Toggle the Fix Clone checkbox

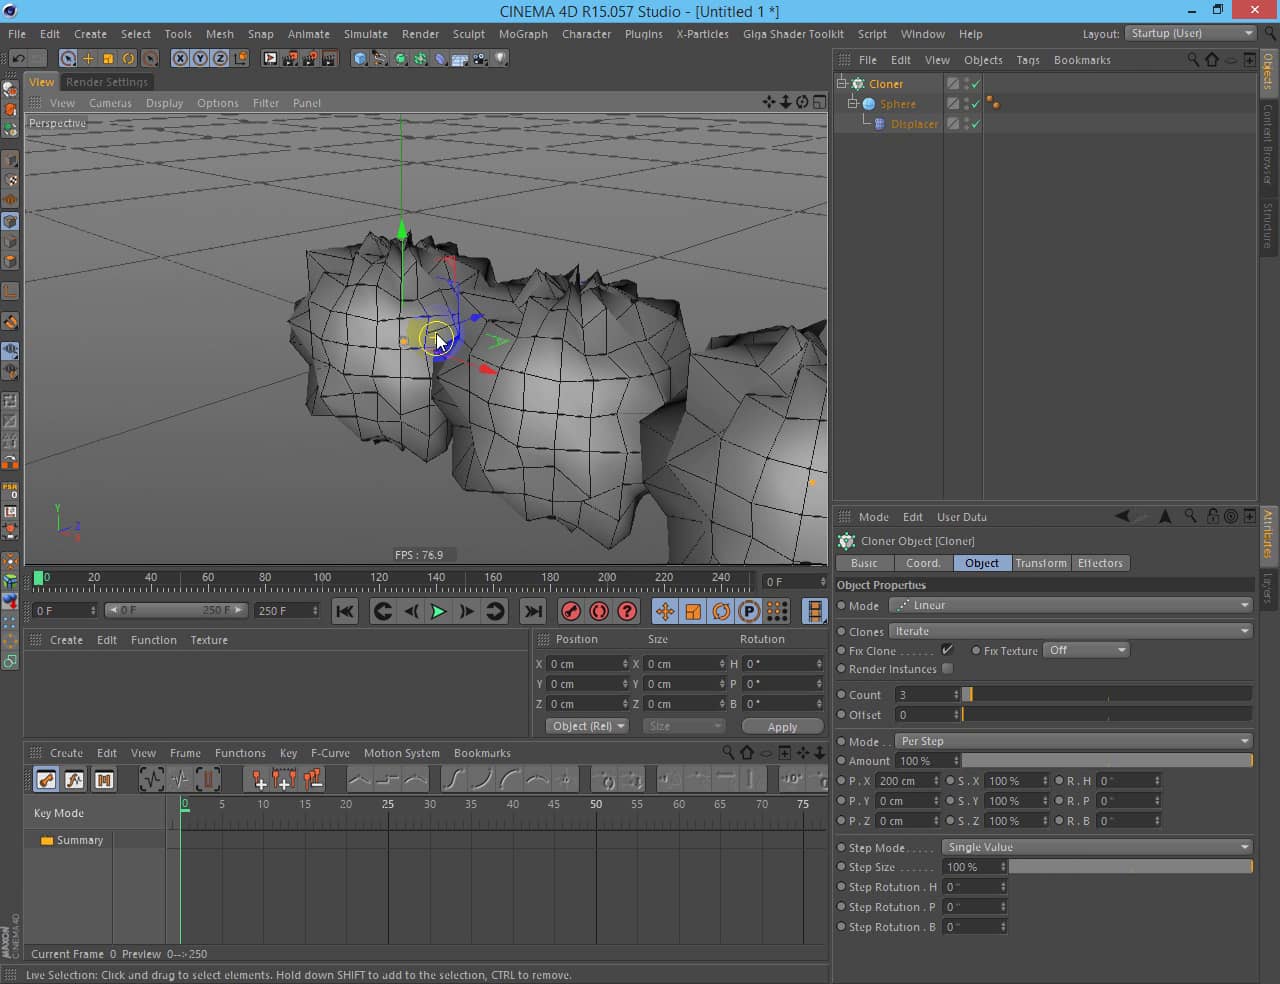point(947,650)
